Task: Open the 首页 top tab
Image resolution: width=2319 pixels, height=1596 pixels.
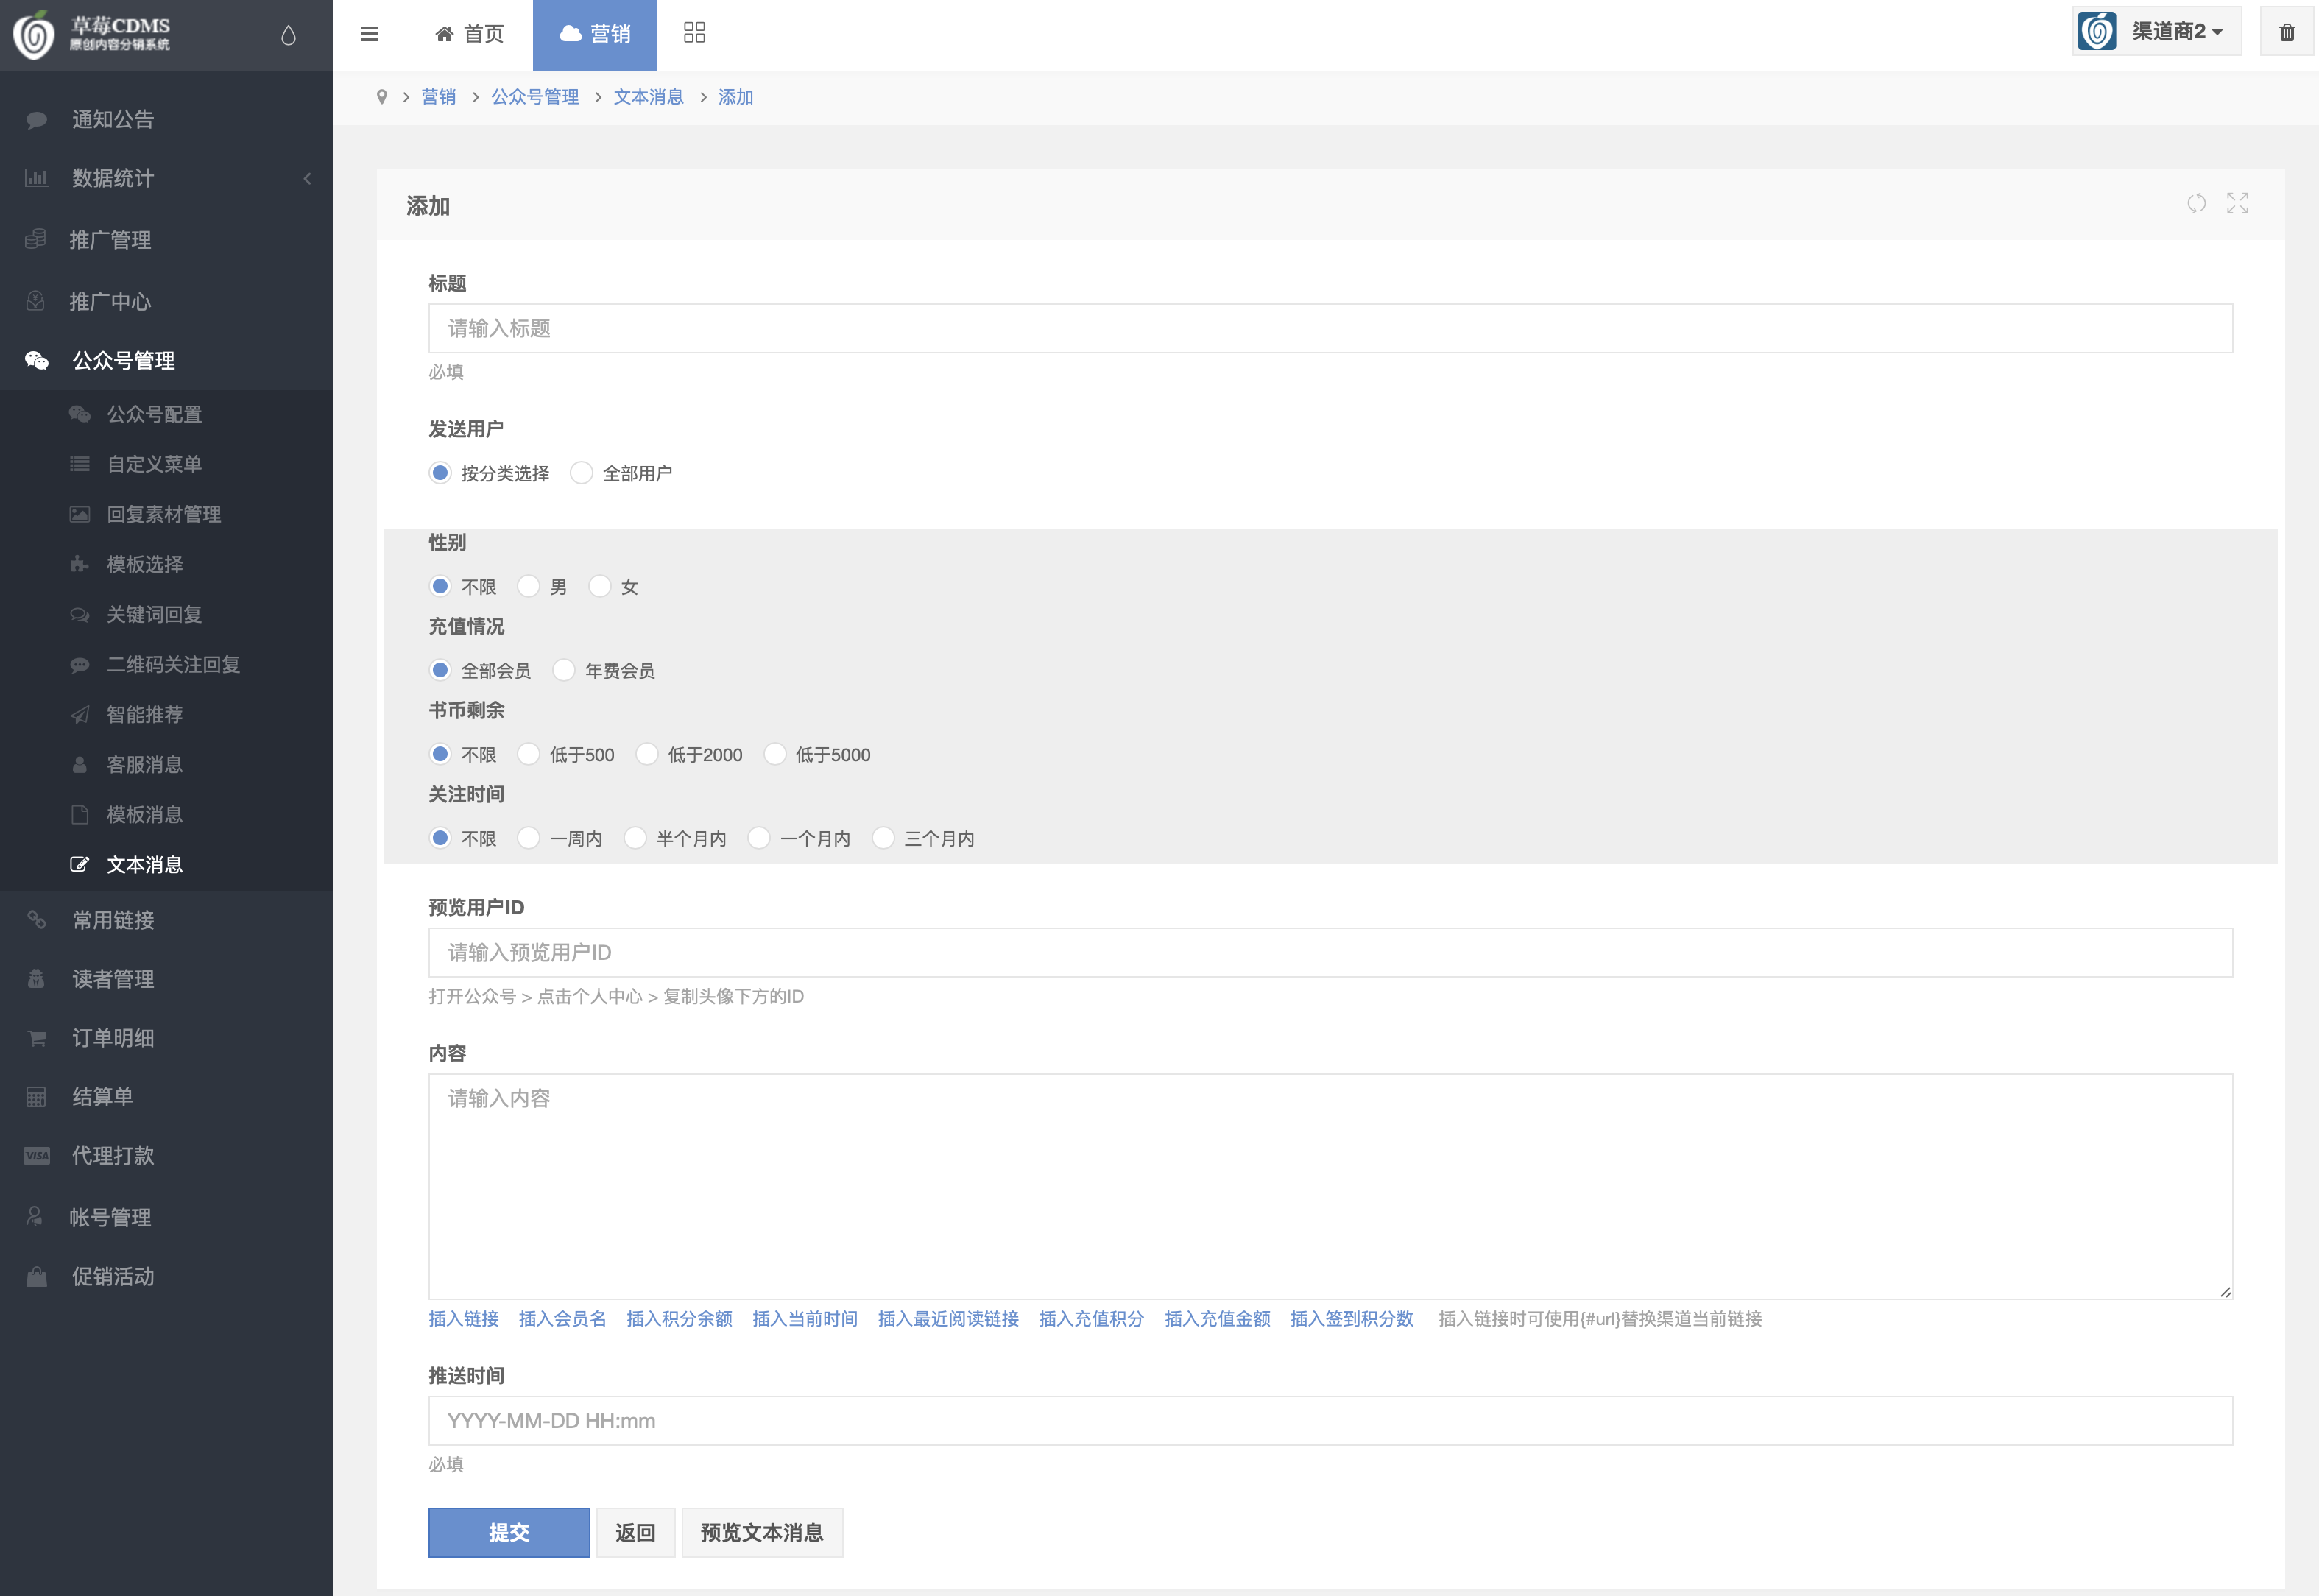Action: pyautogui.click(x=470, y=34)
